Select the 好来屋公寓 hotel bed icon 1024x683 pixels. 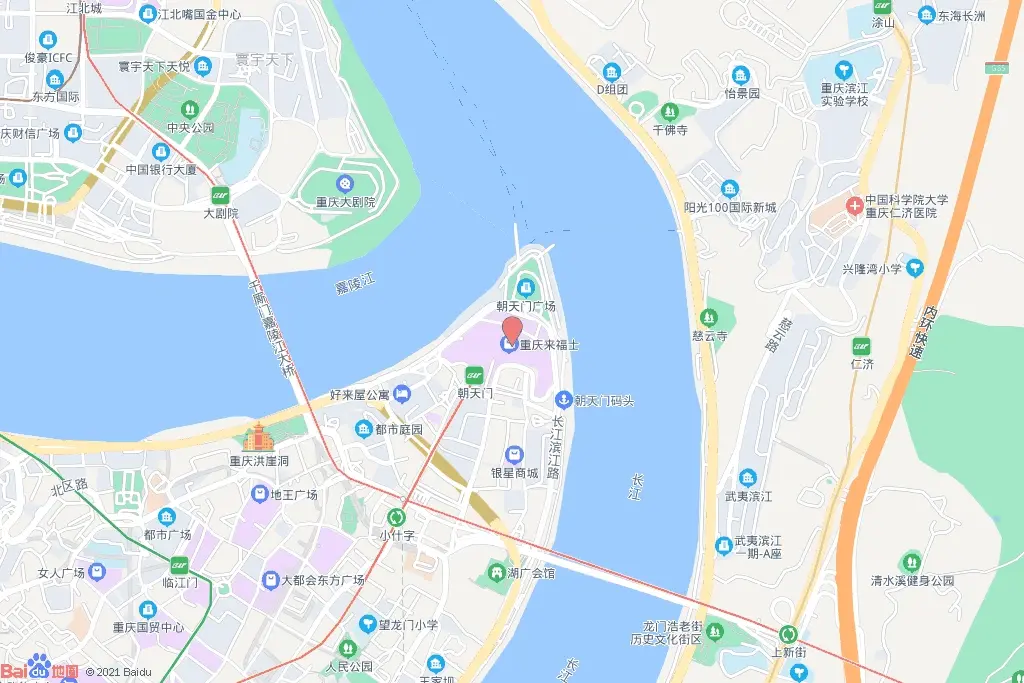(402, 394)
